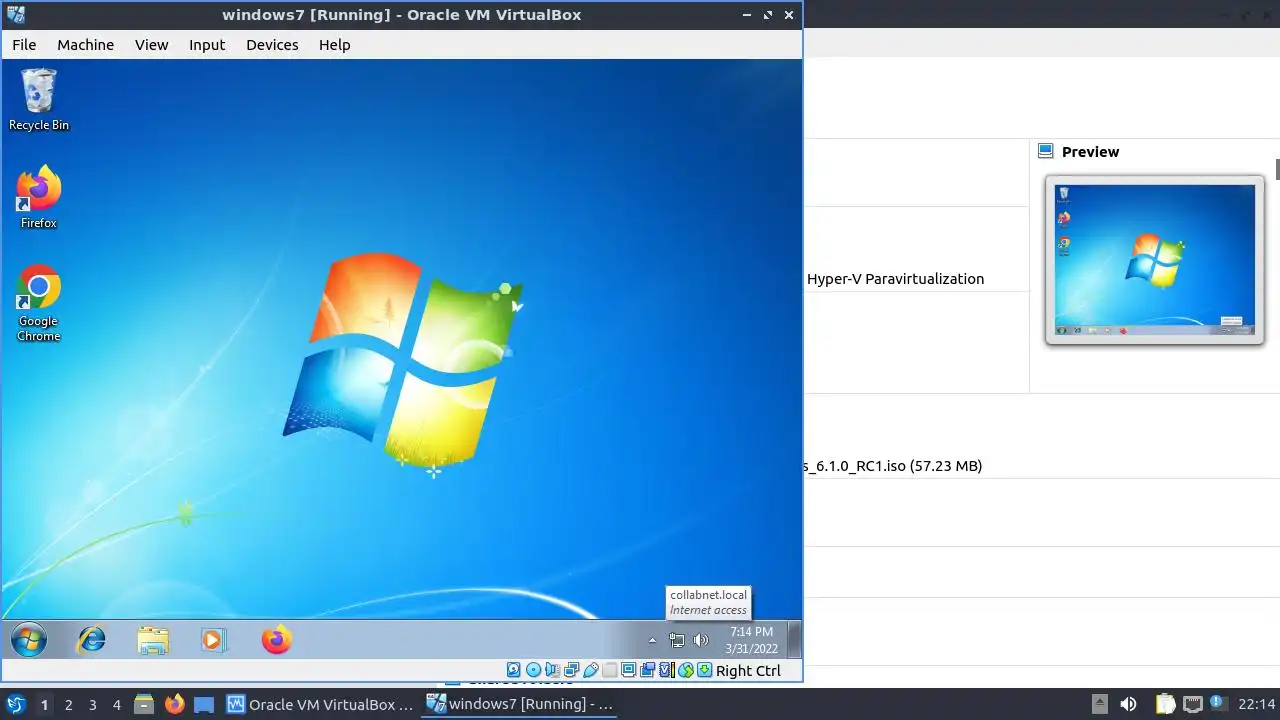Click the display status indicator
Screen dimensions: 1280x720
click(x=628, y=670)
